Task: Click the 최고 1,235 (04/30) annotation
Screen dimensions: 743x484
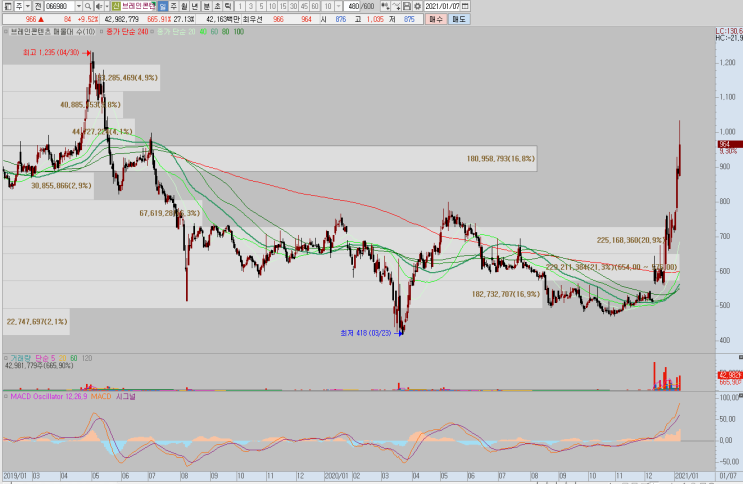Action: (51, 53)
